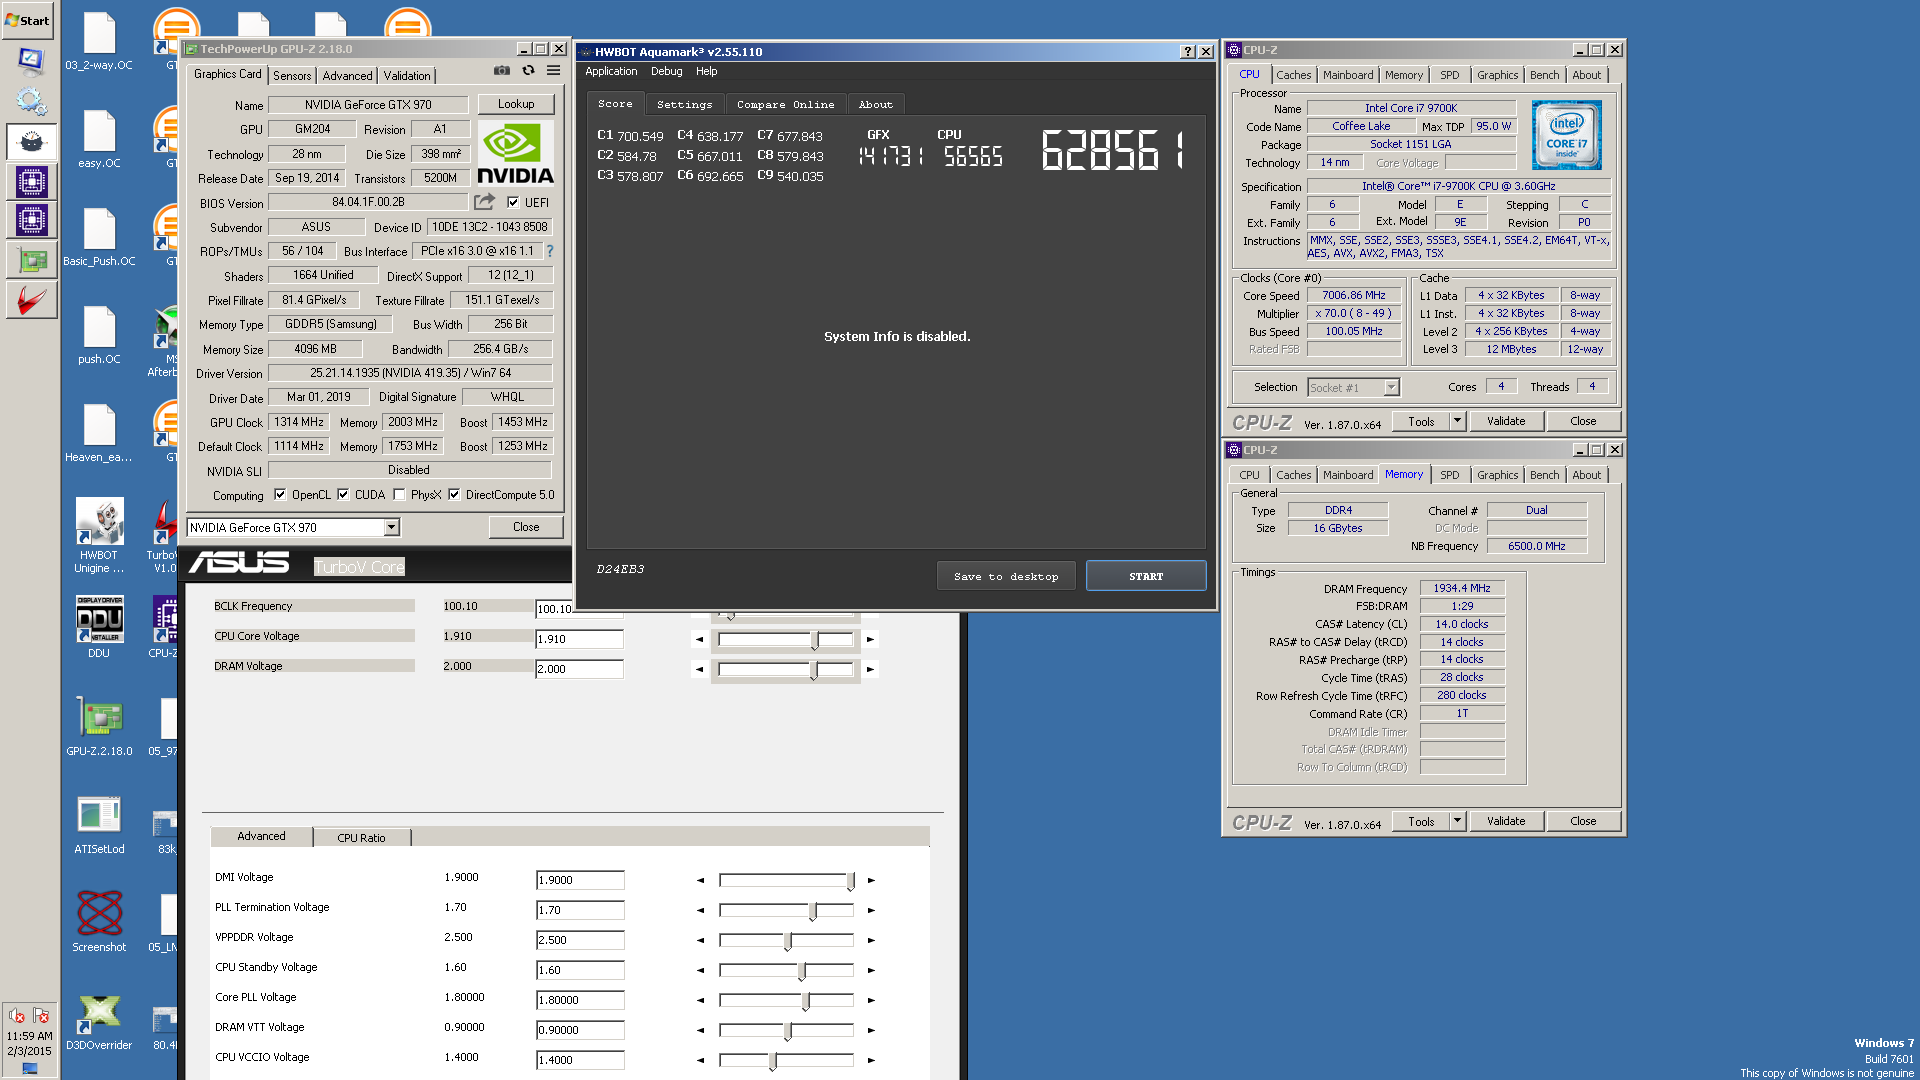Click the GPU-Z screenshot camera icon
Viewport: 1920px width, 1080px height.
[502, 71]
